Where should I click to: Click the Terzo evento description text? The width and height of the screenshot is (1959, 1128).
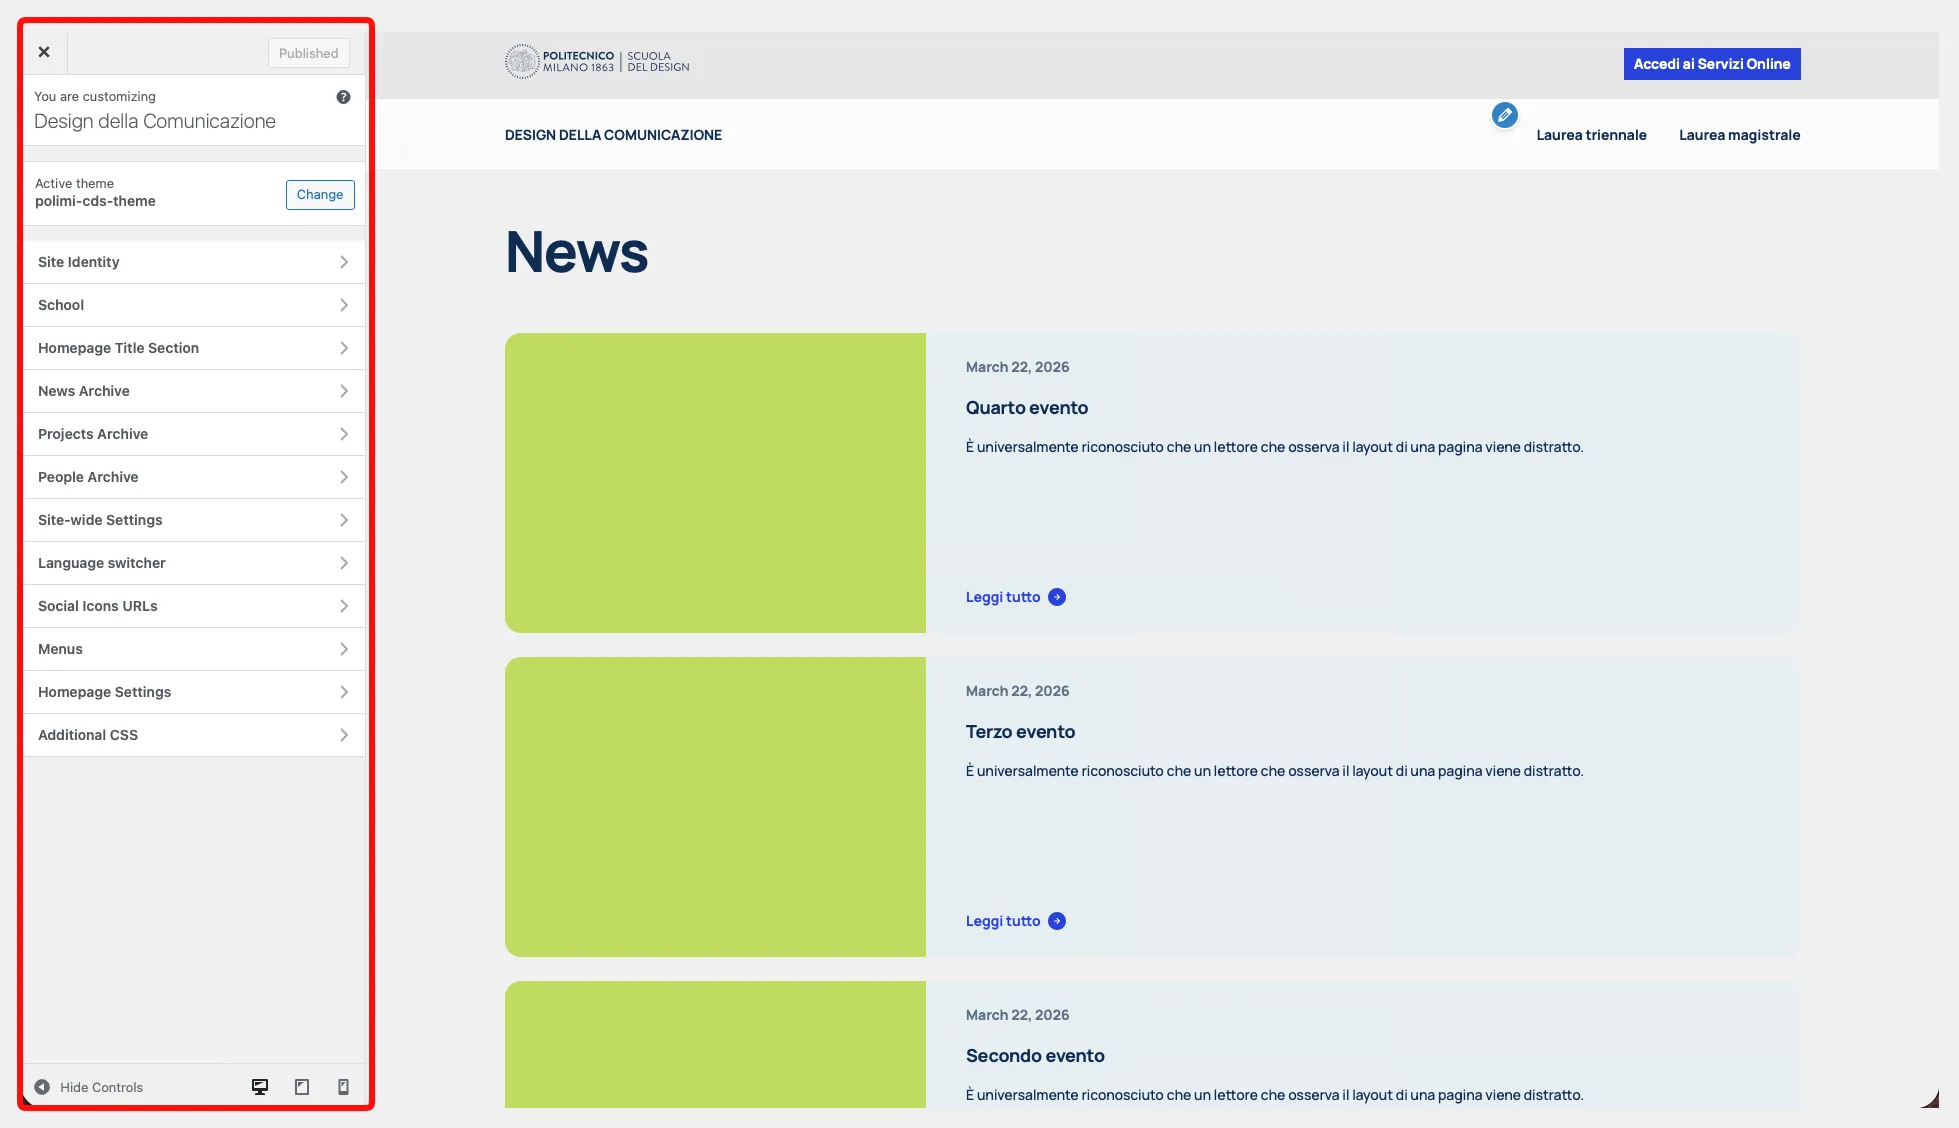(1274, 771)
